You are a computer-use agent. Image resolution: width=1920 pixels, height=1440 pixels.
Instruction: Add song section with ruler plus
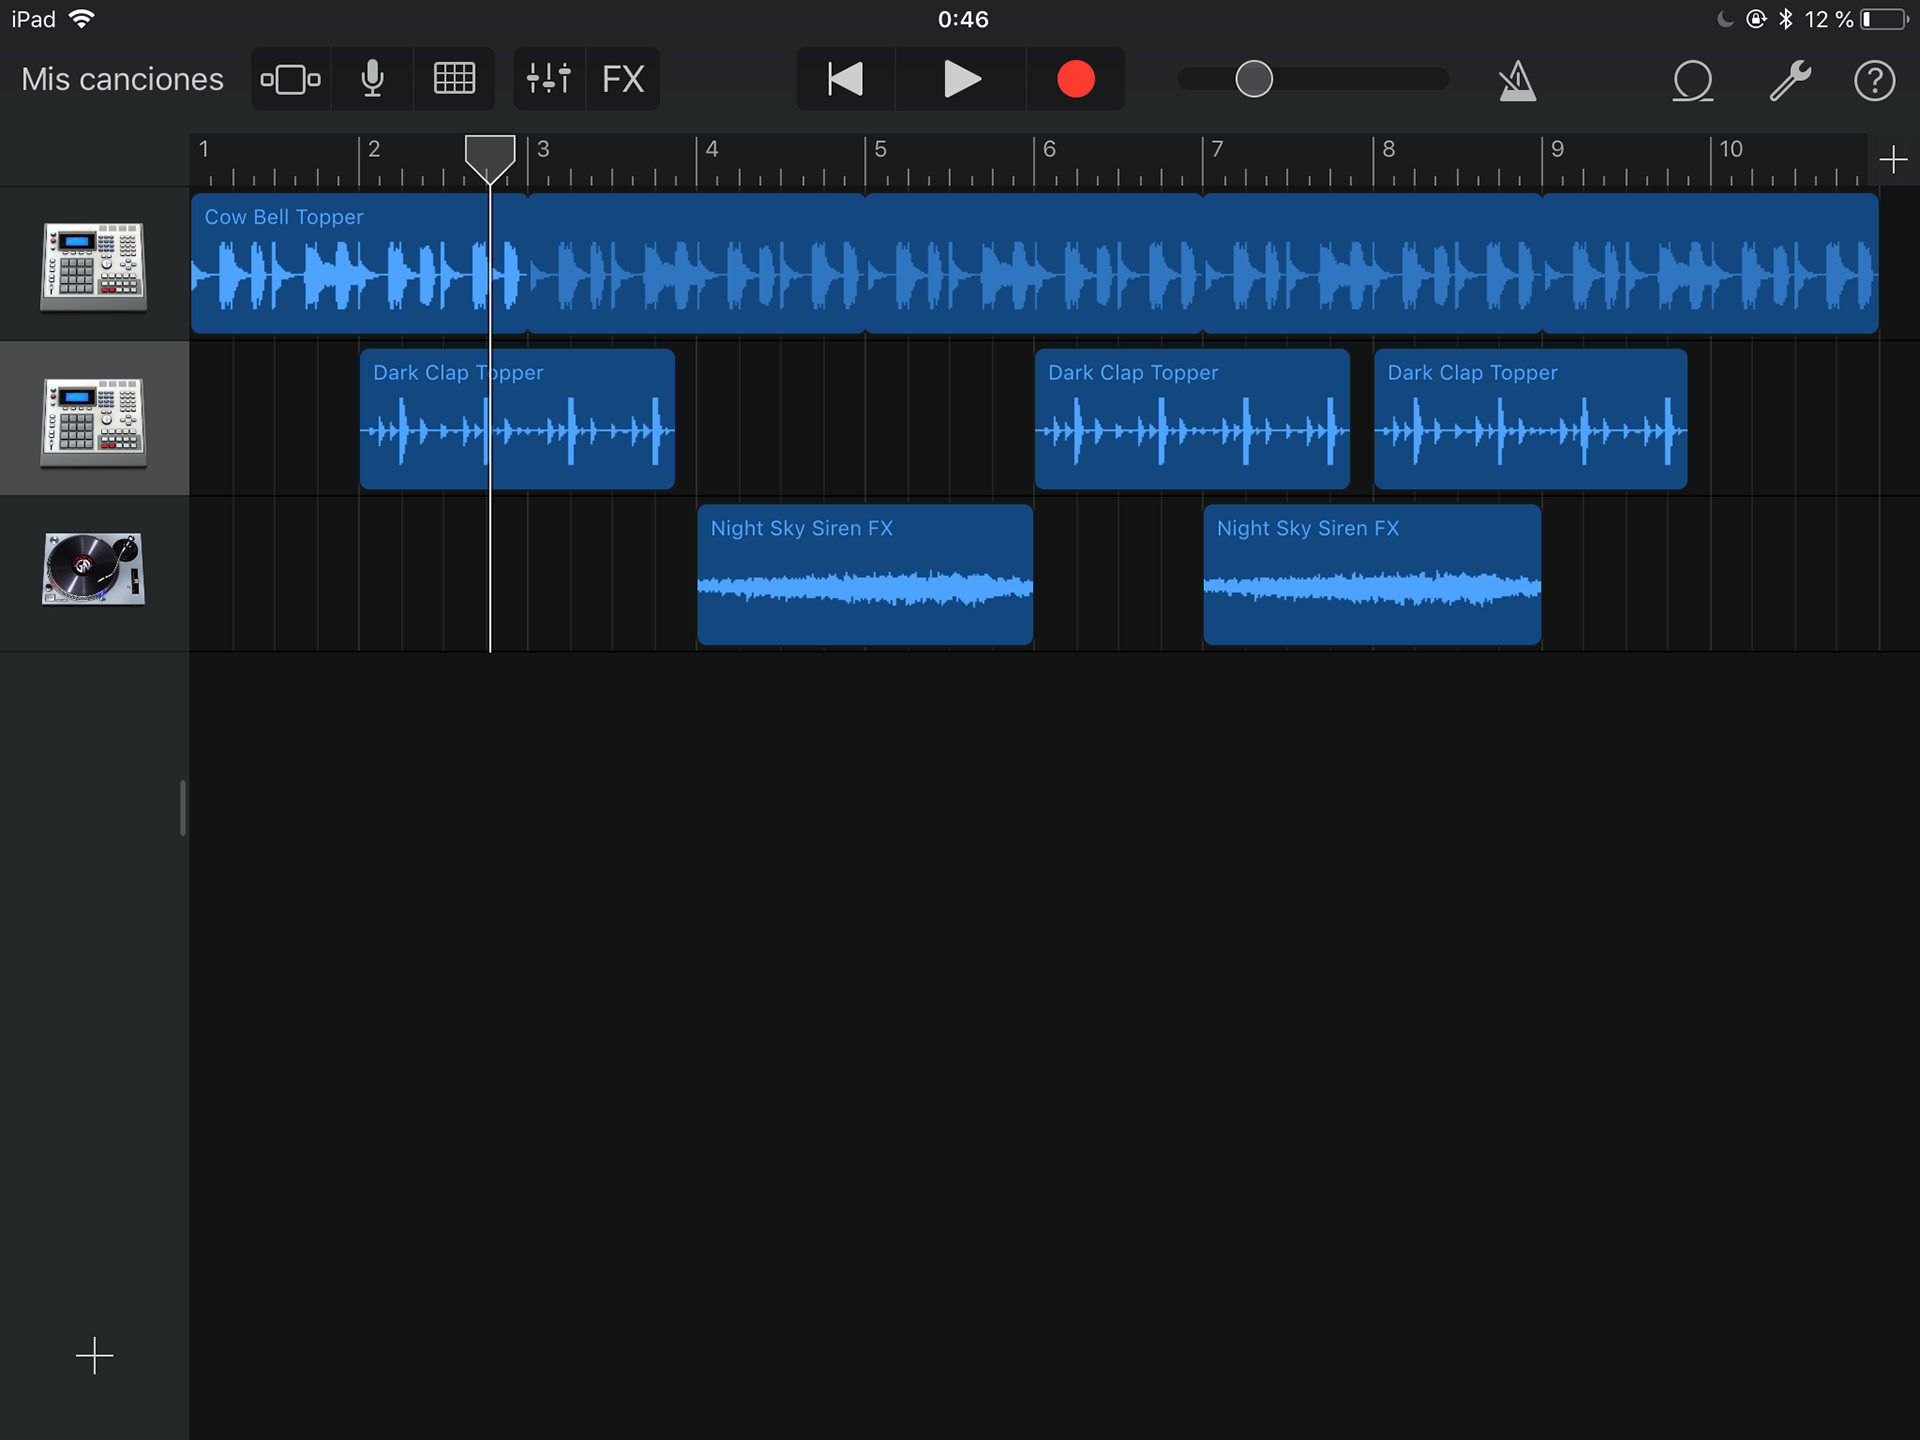pyautogui.click(x=1892, y=160)
